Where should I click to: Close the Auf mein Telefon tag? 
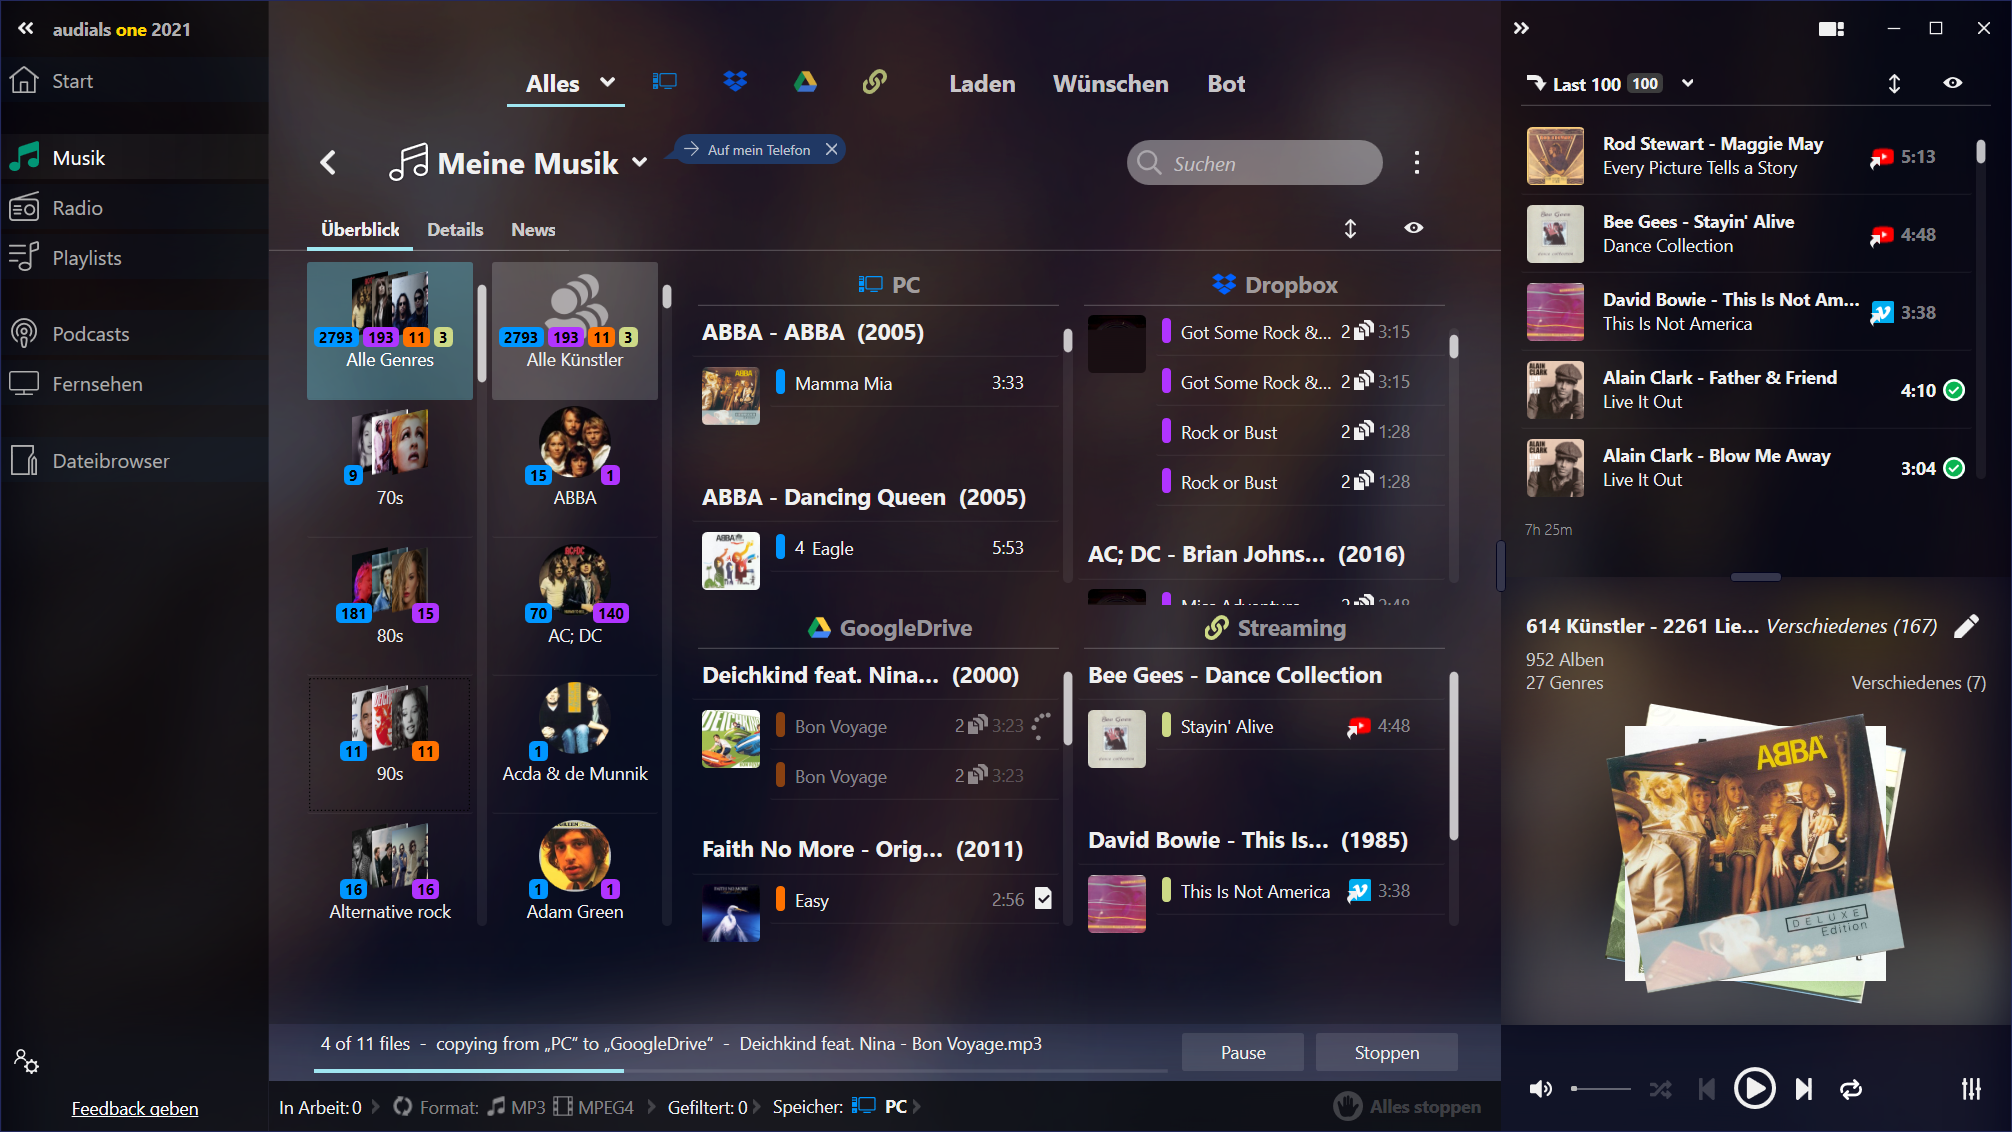(x=831, y=149)
